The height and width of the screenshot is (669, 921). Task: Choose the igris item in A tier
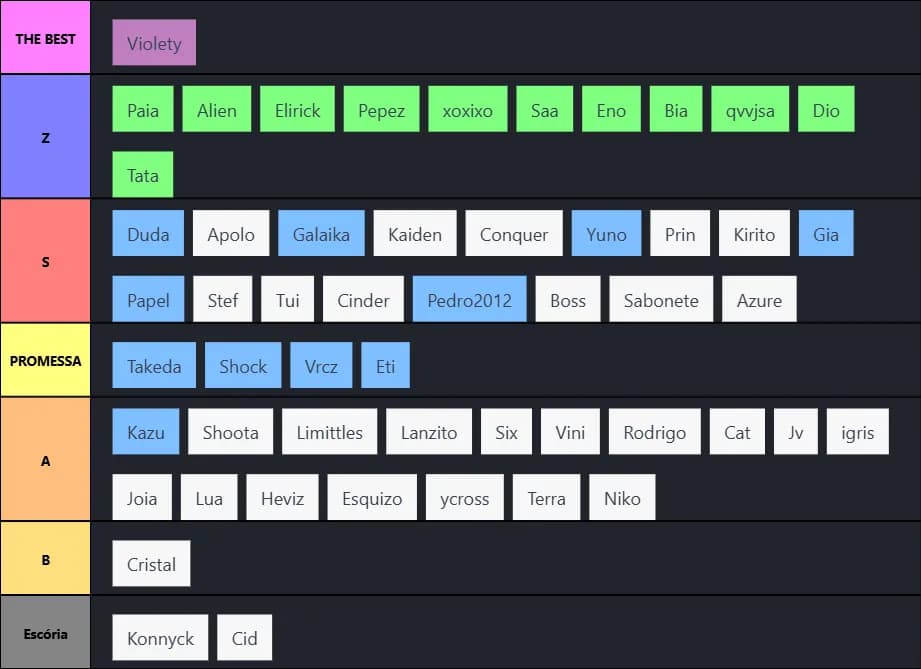point(857,432)
